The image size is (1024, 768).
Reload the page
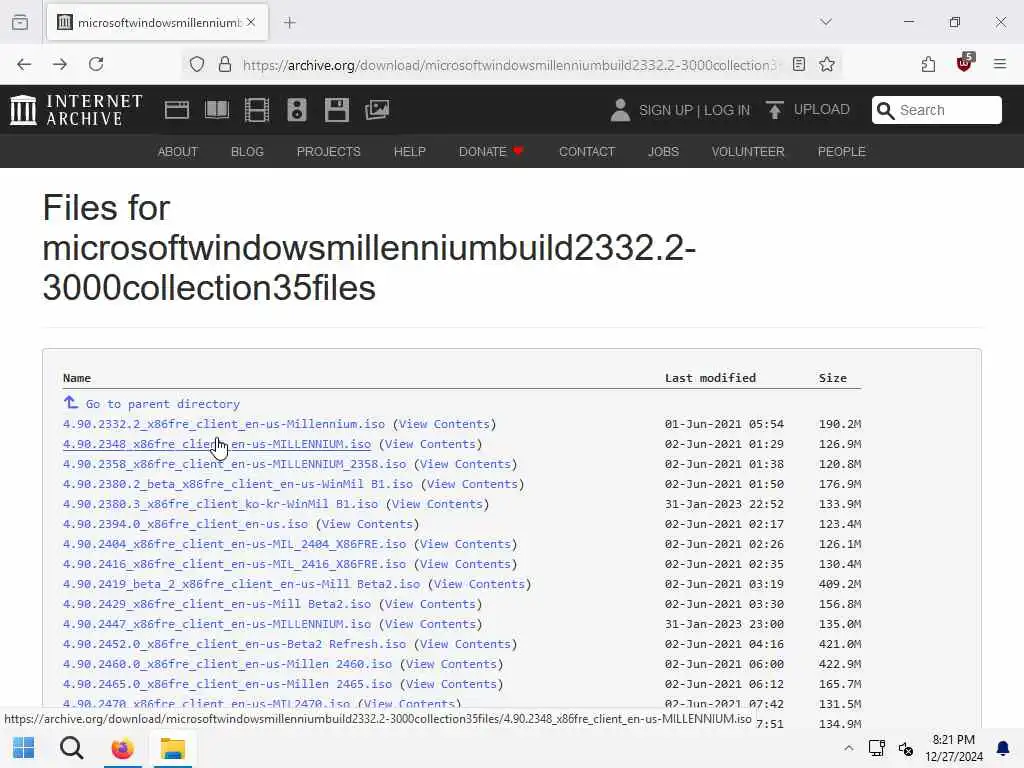[96, 64]
